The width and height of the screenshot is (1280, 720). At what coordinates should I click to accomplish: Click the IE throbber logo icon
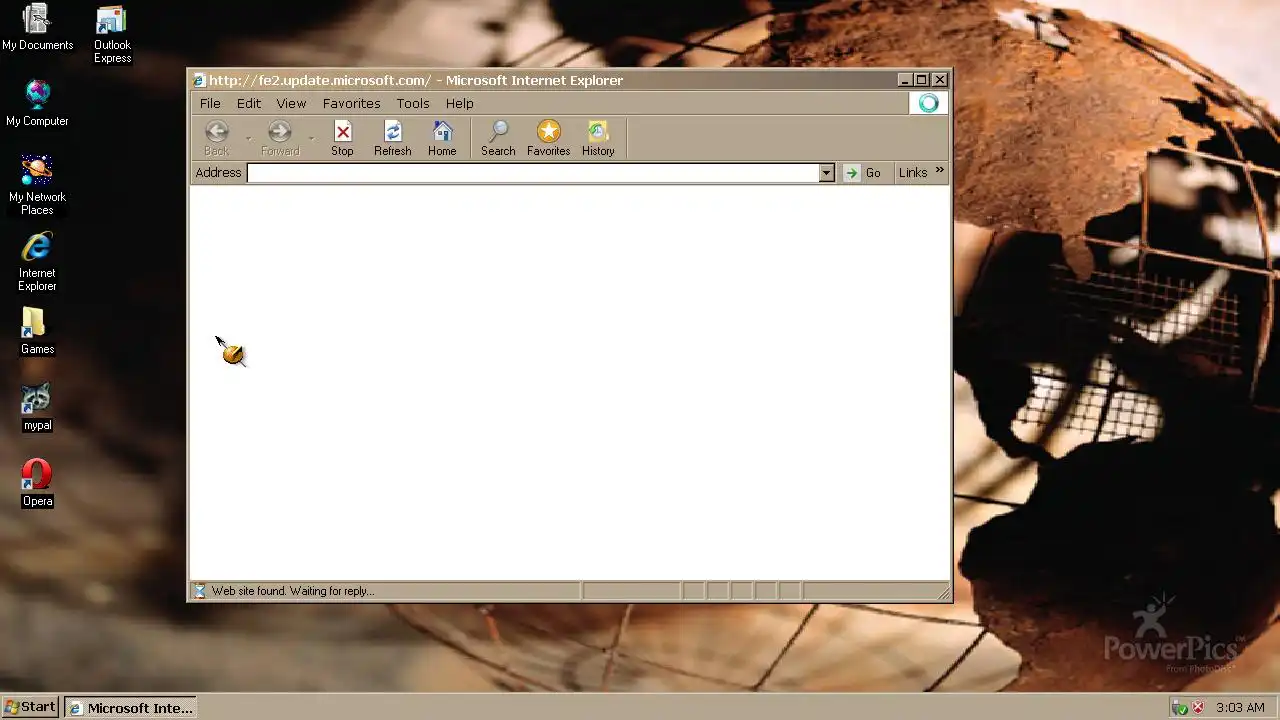pyautogui.click(x=929, y=103)
